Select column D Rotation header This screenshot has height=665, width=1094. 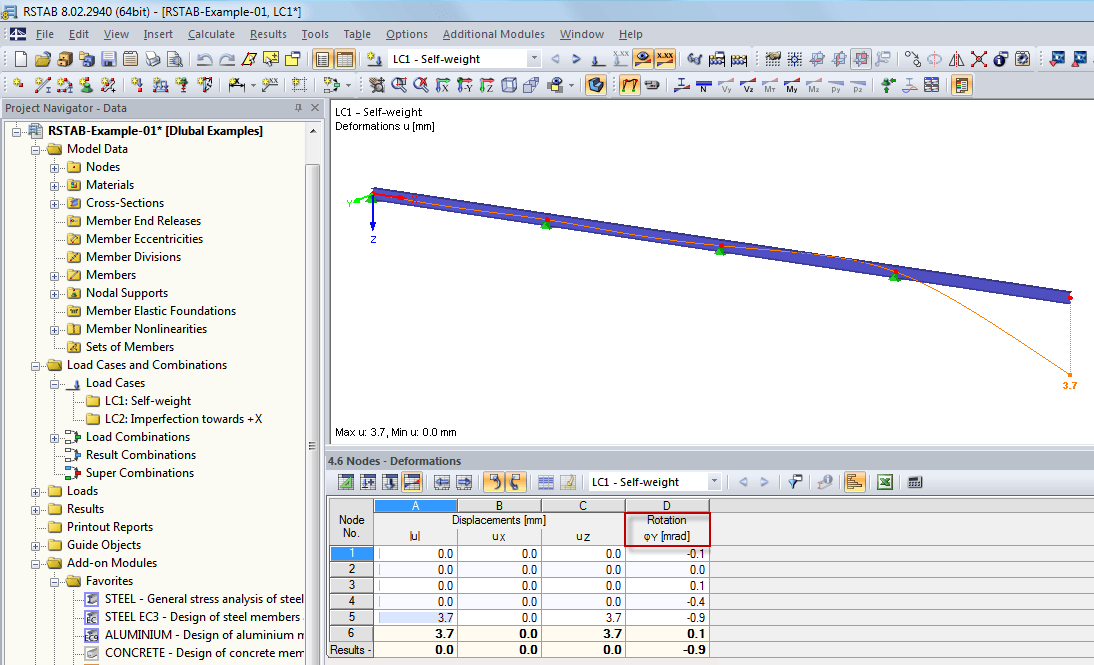point(666,506)
